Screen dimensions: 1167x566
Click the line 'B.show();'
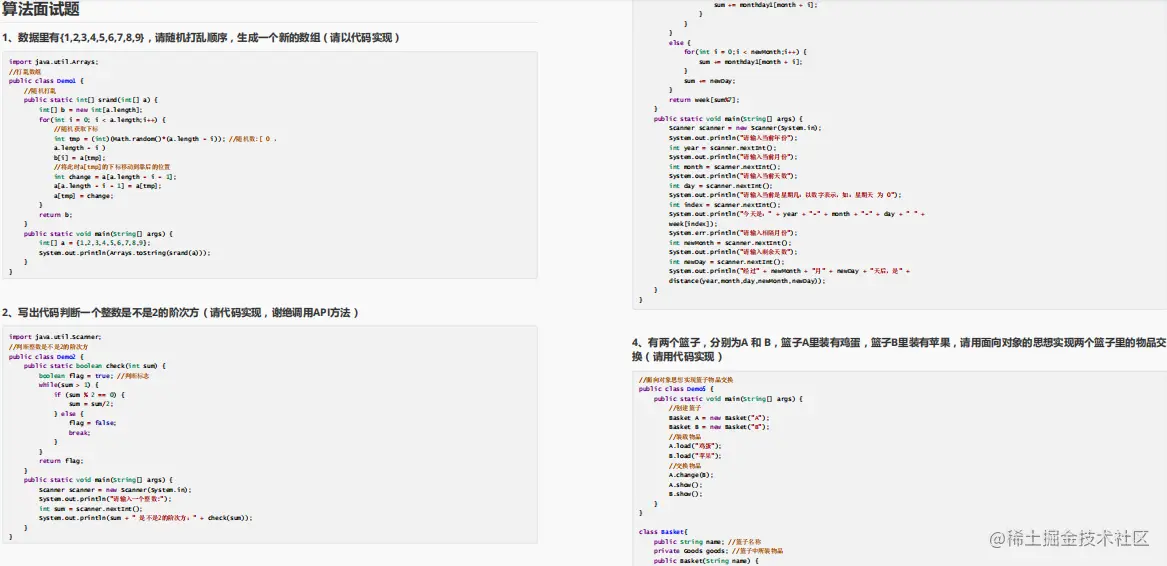pos(686,494)
